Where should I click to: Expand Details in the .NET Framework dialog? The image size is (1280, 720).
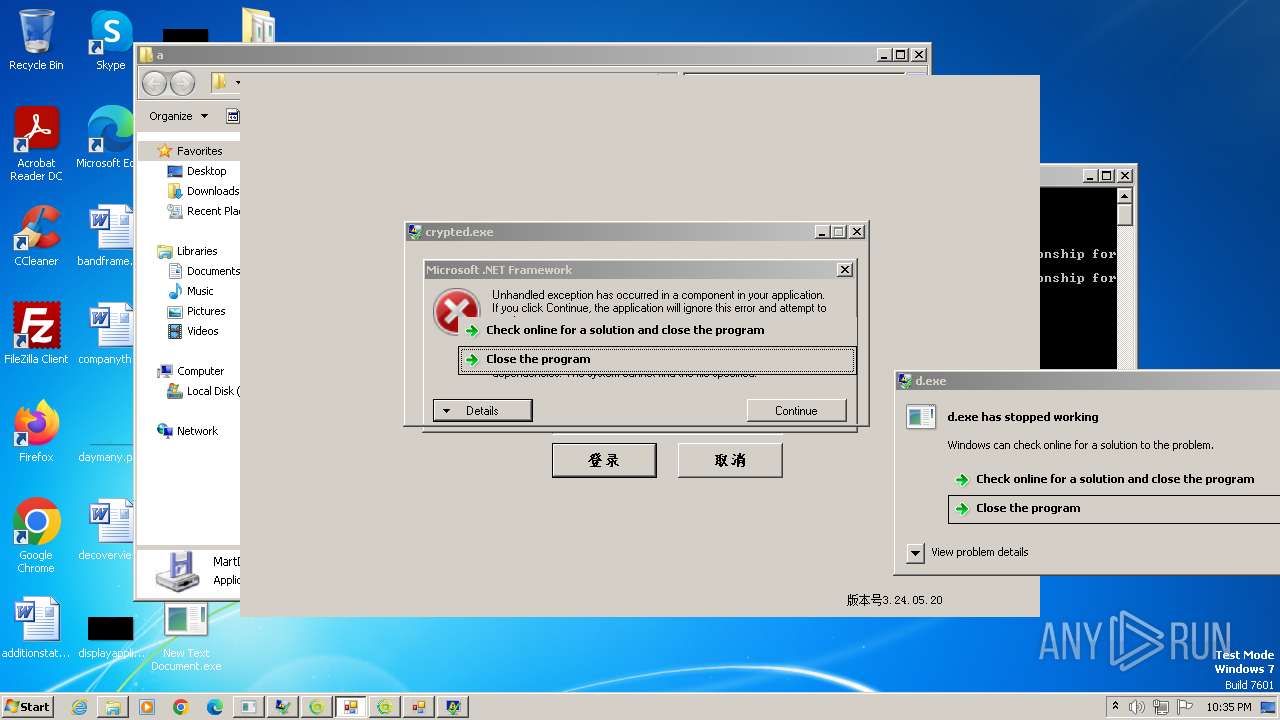(482, 410)
